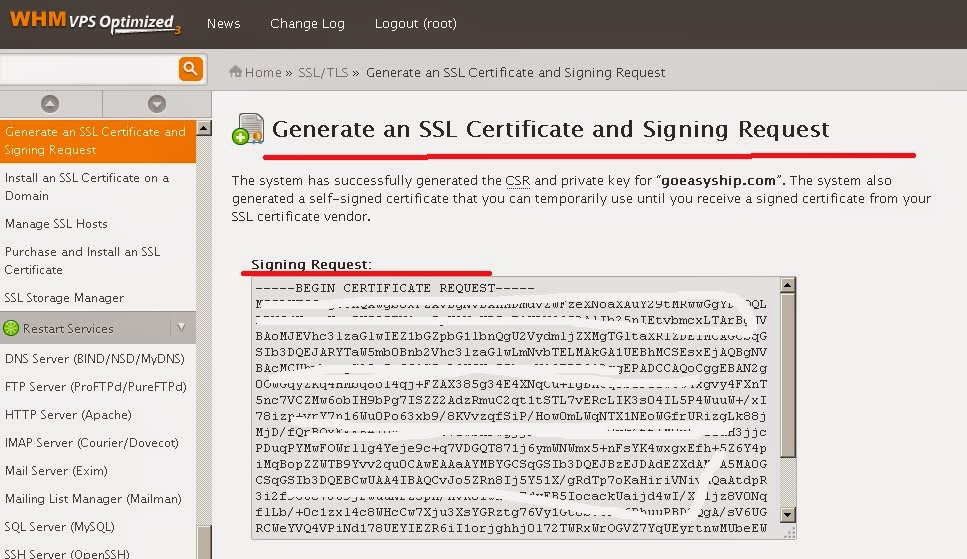The image size is (967, 559).
Task: Click the sidebar collapse up-arrow button
Action: pyautogui.click(x=50, y=104)
